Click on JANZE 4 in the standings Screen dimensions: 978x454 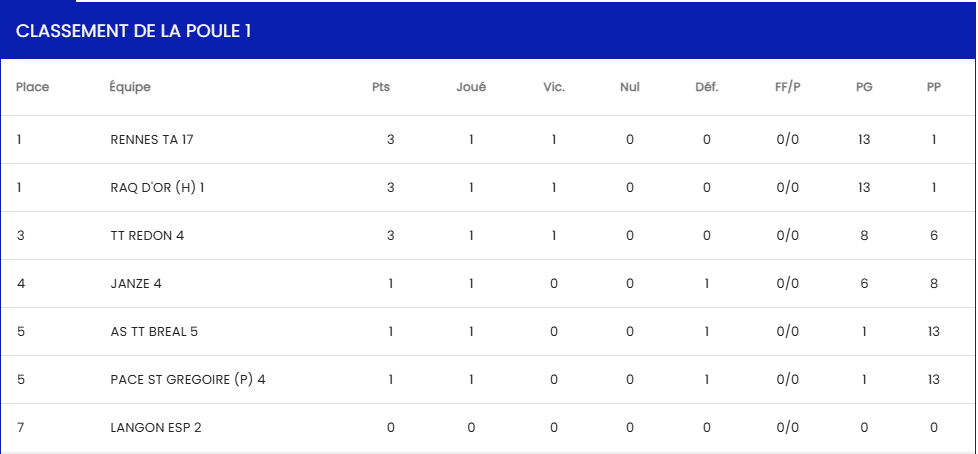pyautogui.click(x=136, y=284)
